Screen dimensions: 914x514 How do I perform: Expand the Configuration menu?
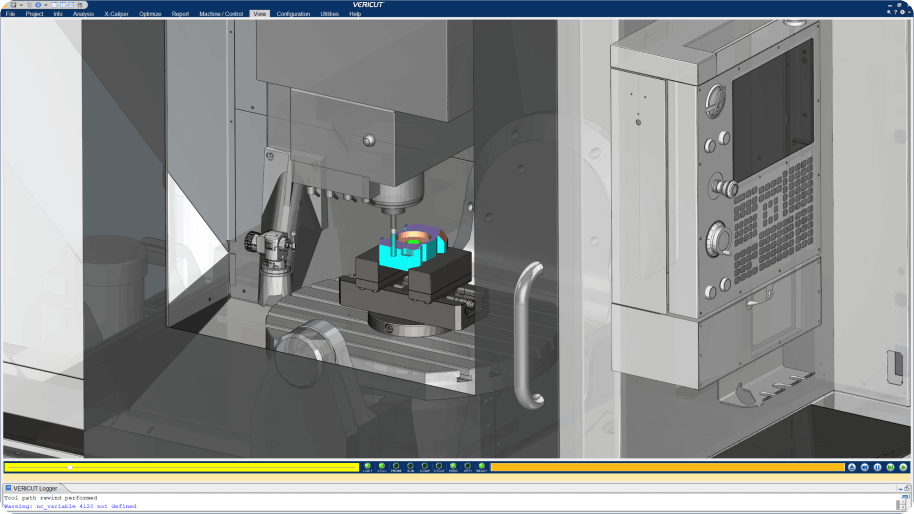[x=293, y=14]
